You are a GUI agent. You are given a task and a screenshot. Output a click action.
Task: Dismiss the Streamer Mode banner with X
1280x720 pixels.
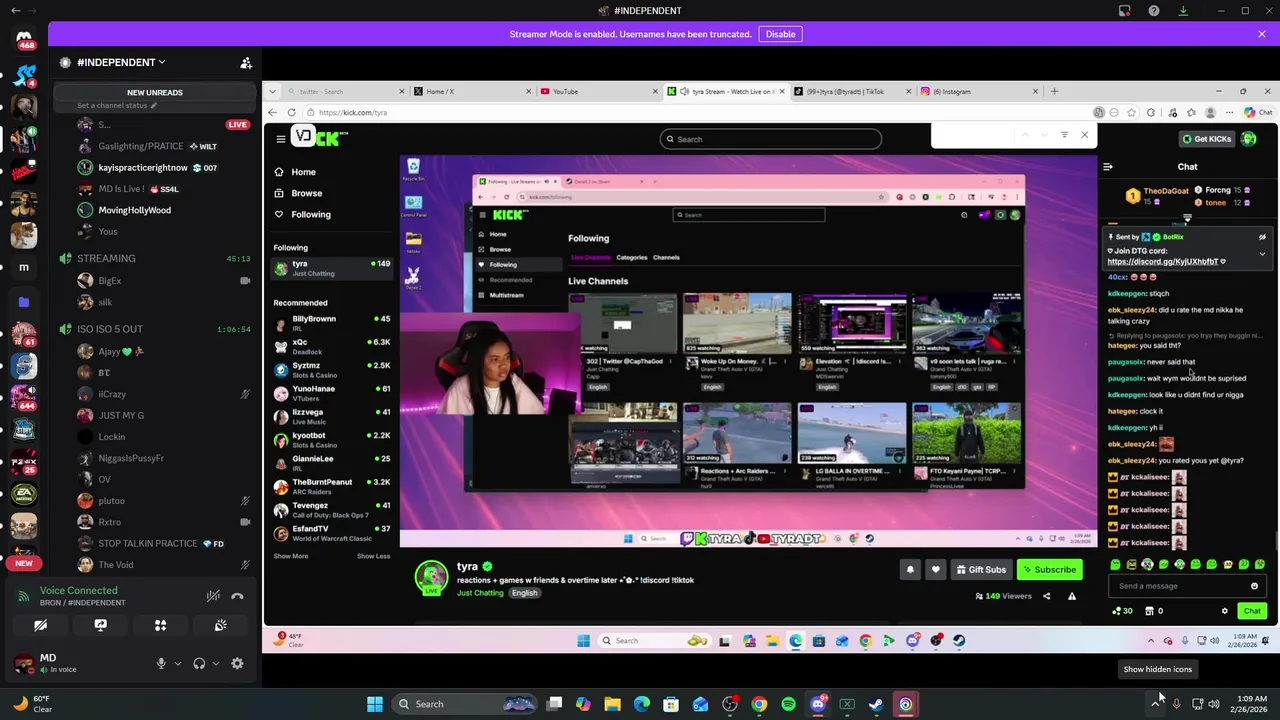point(1262,34)
